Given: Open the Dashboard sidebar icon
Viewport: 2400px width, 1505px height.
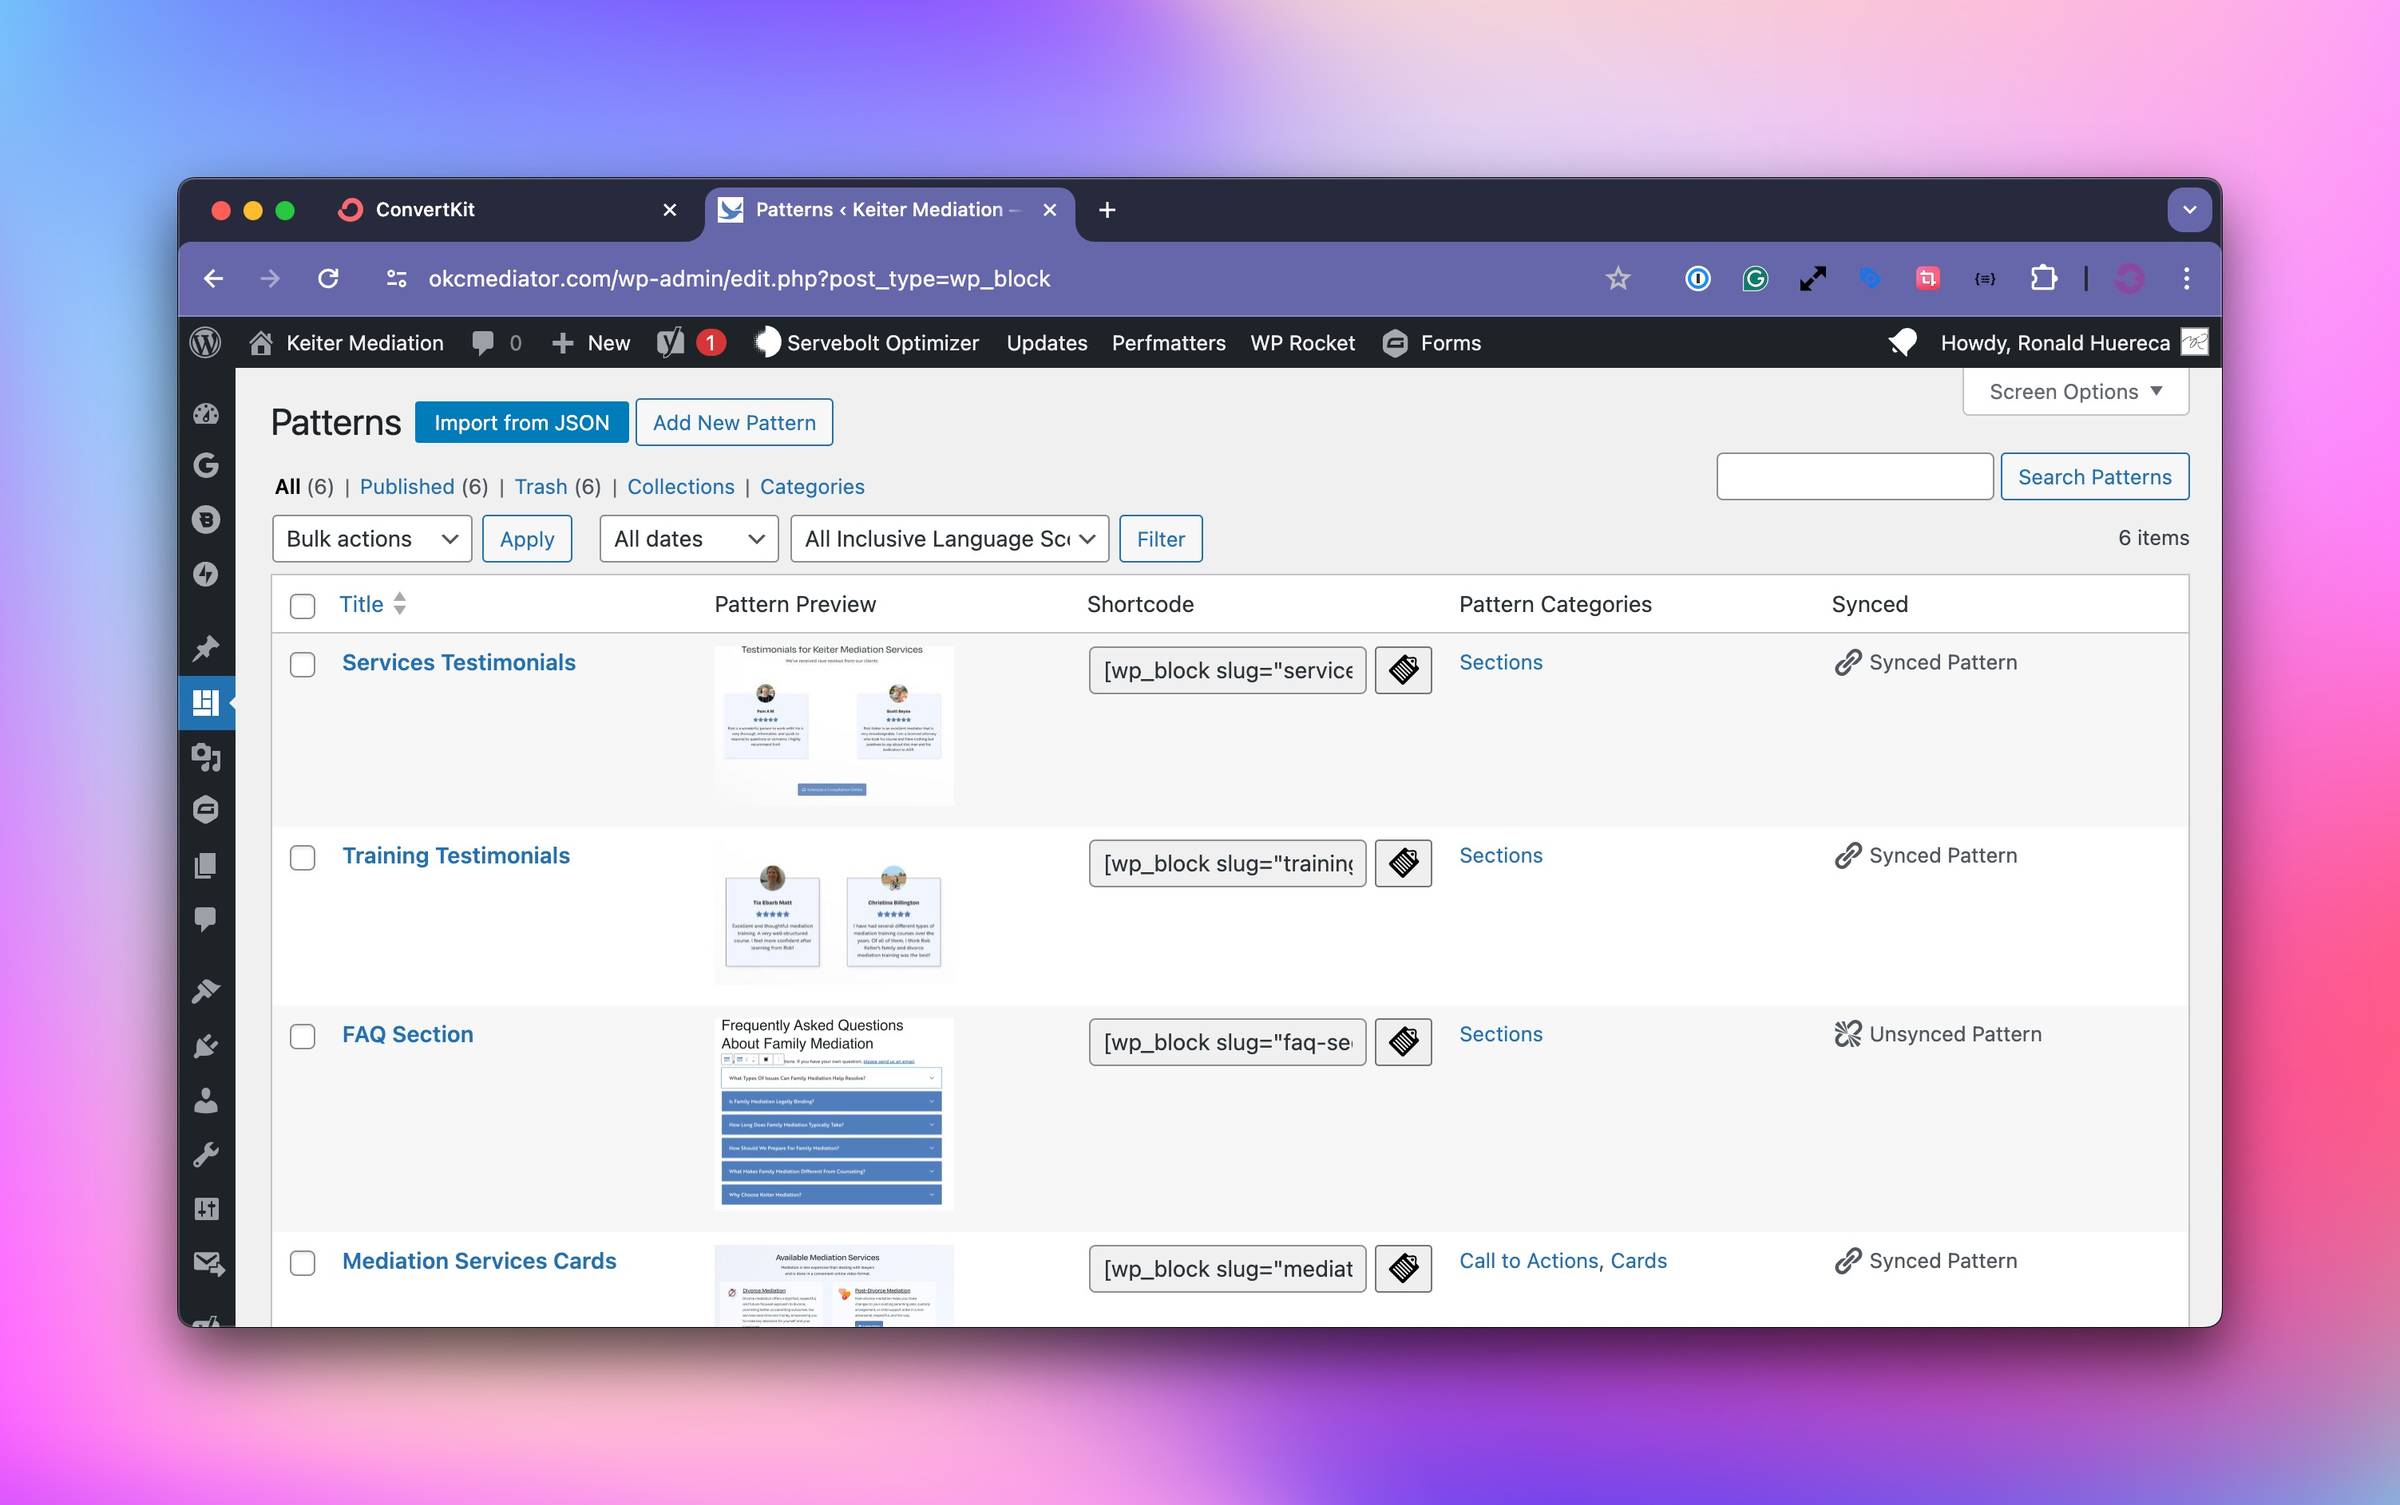Looking at the screenshot, I should click(x=206, y=413).
